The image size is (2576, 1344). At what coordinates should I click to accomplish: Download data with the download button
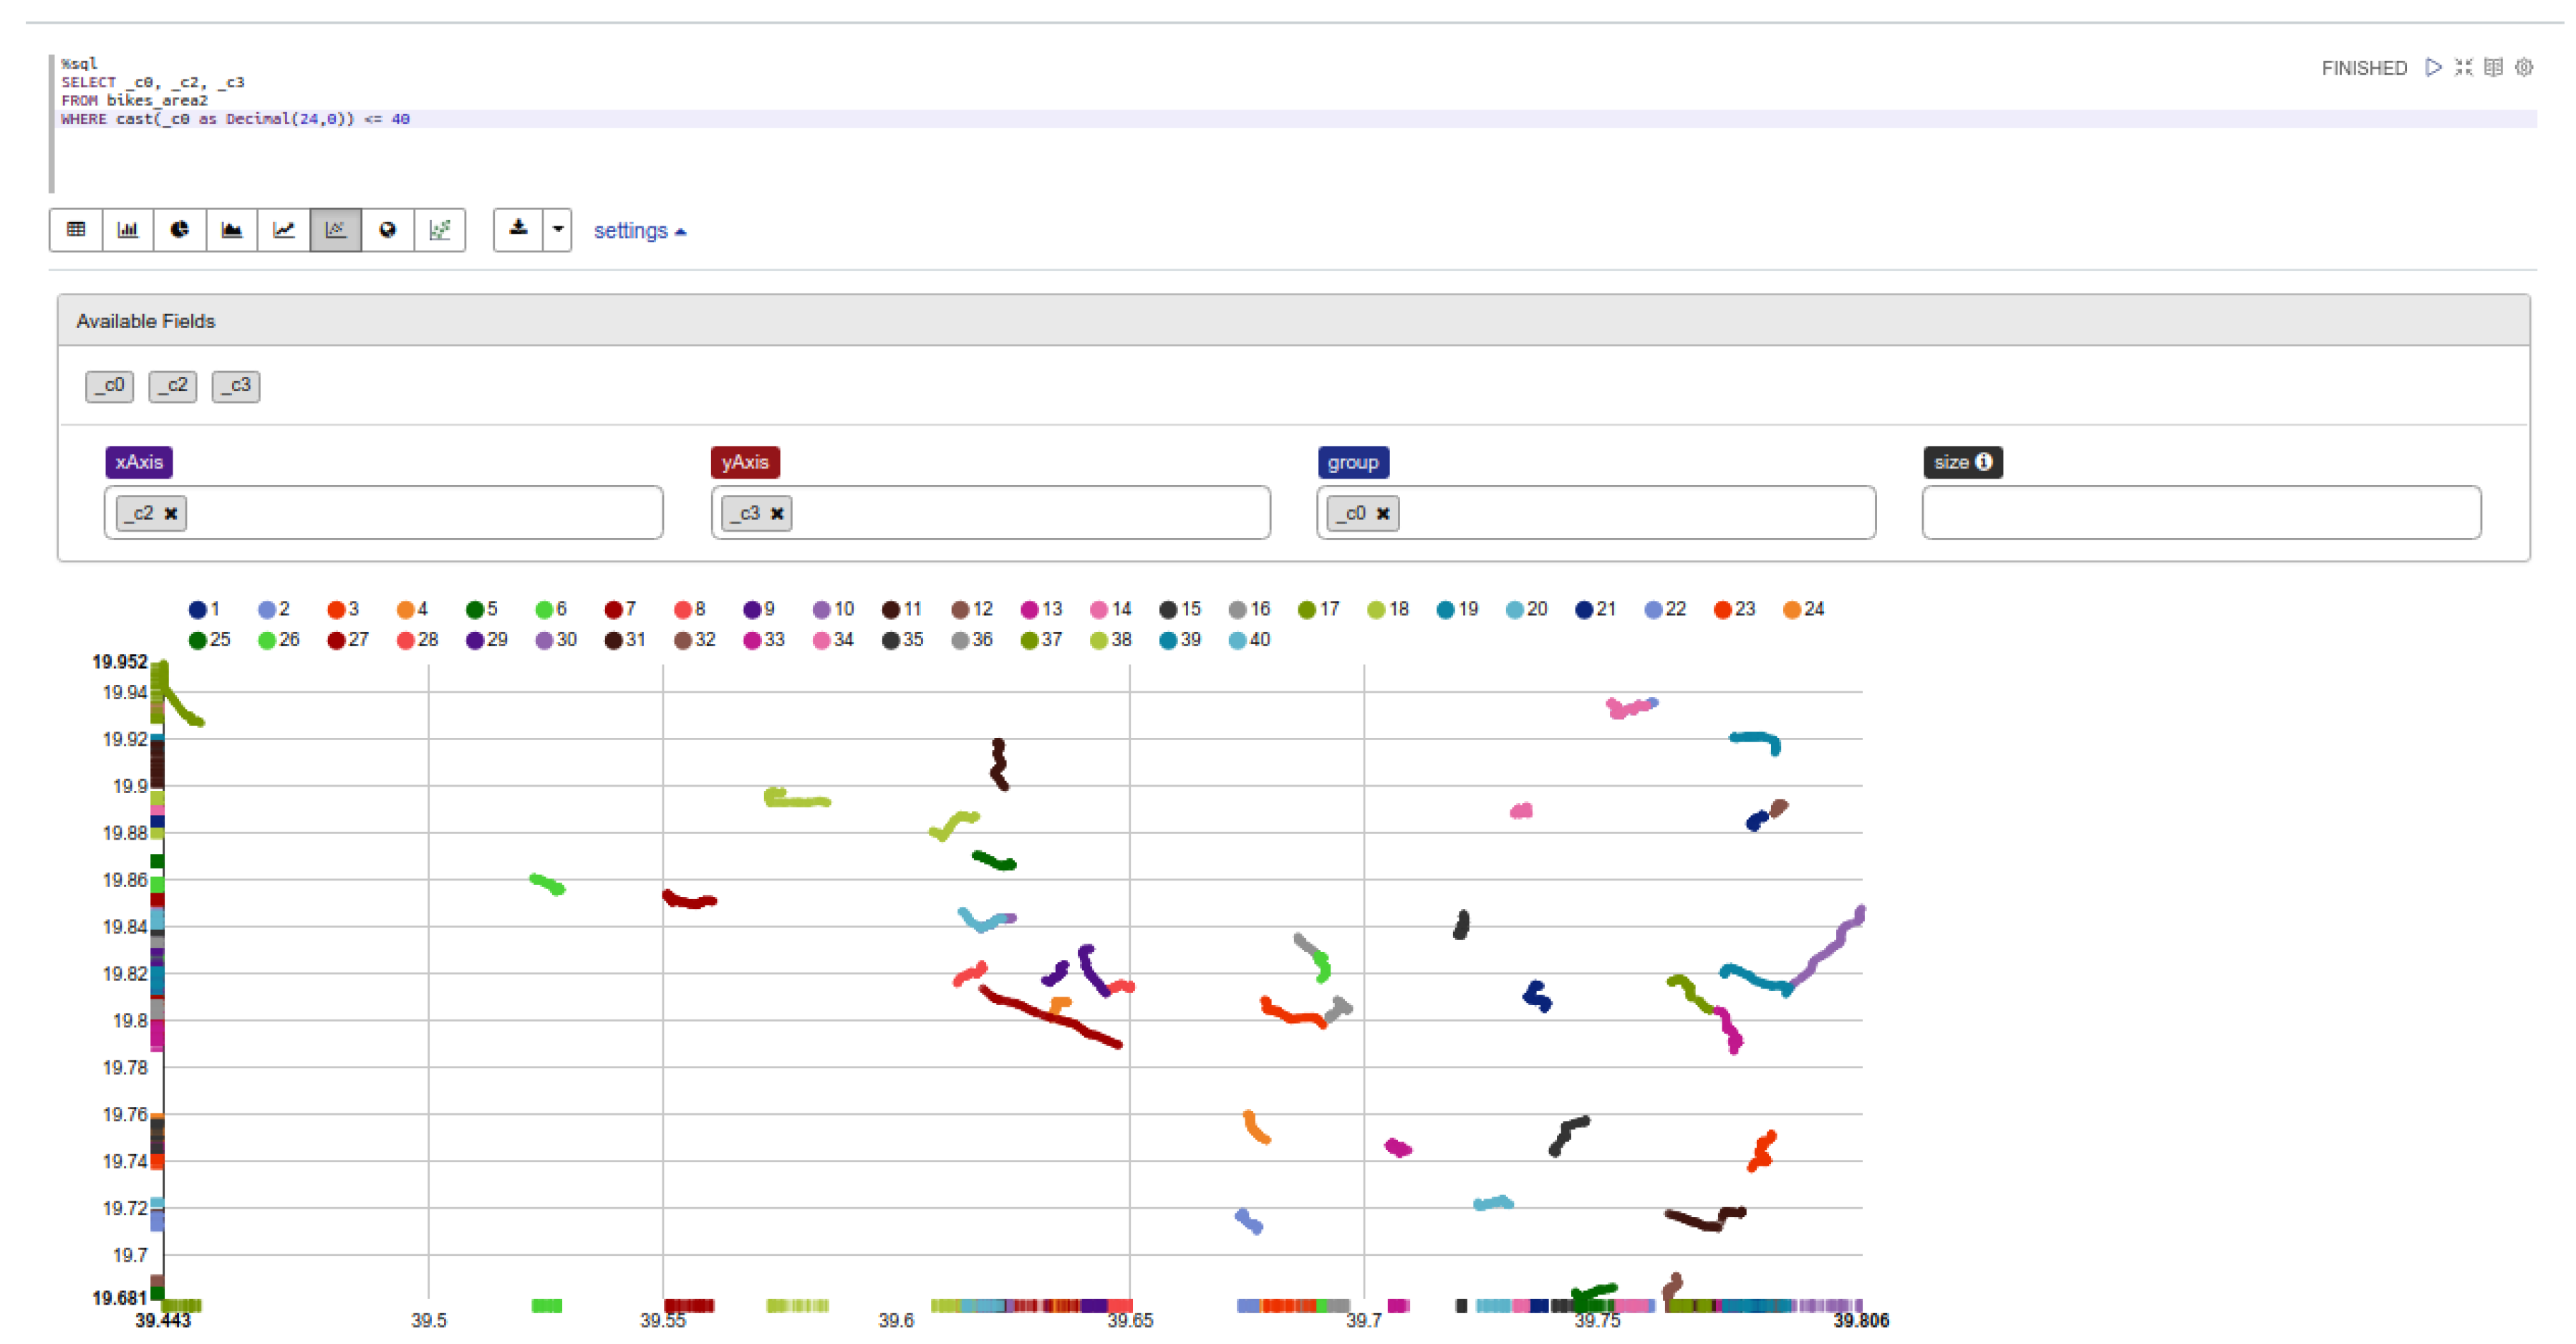pos(518,230)
